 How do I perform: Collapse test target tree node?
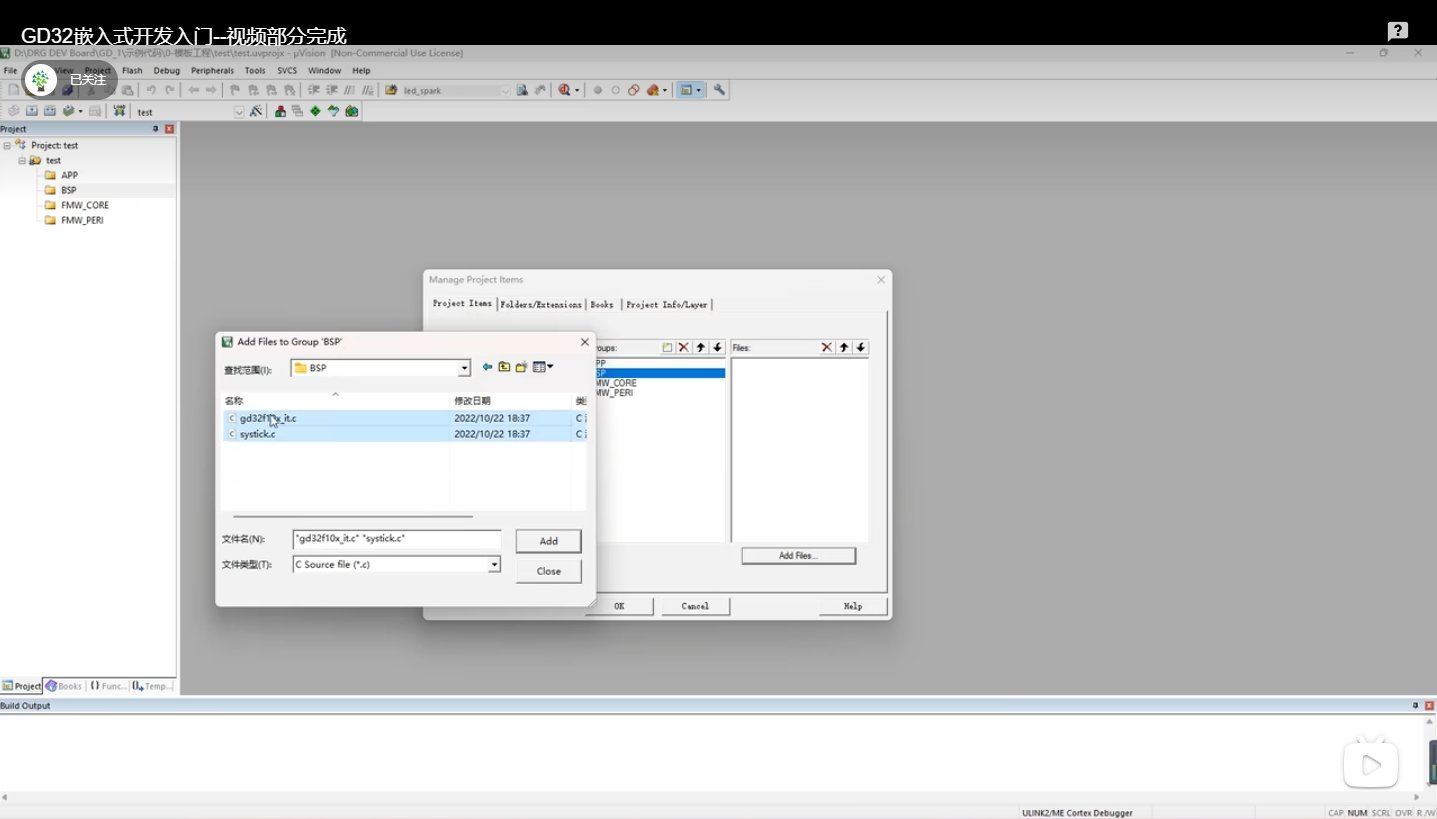[22, 160]
